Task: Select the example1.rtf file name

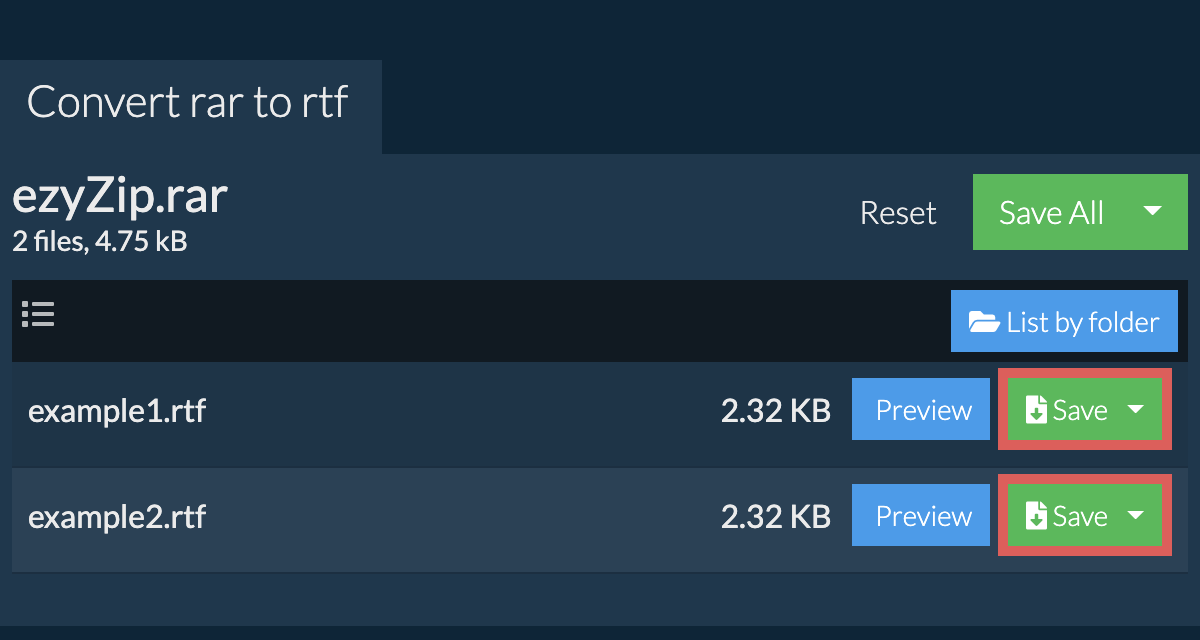Action: (x=117, y=410)
